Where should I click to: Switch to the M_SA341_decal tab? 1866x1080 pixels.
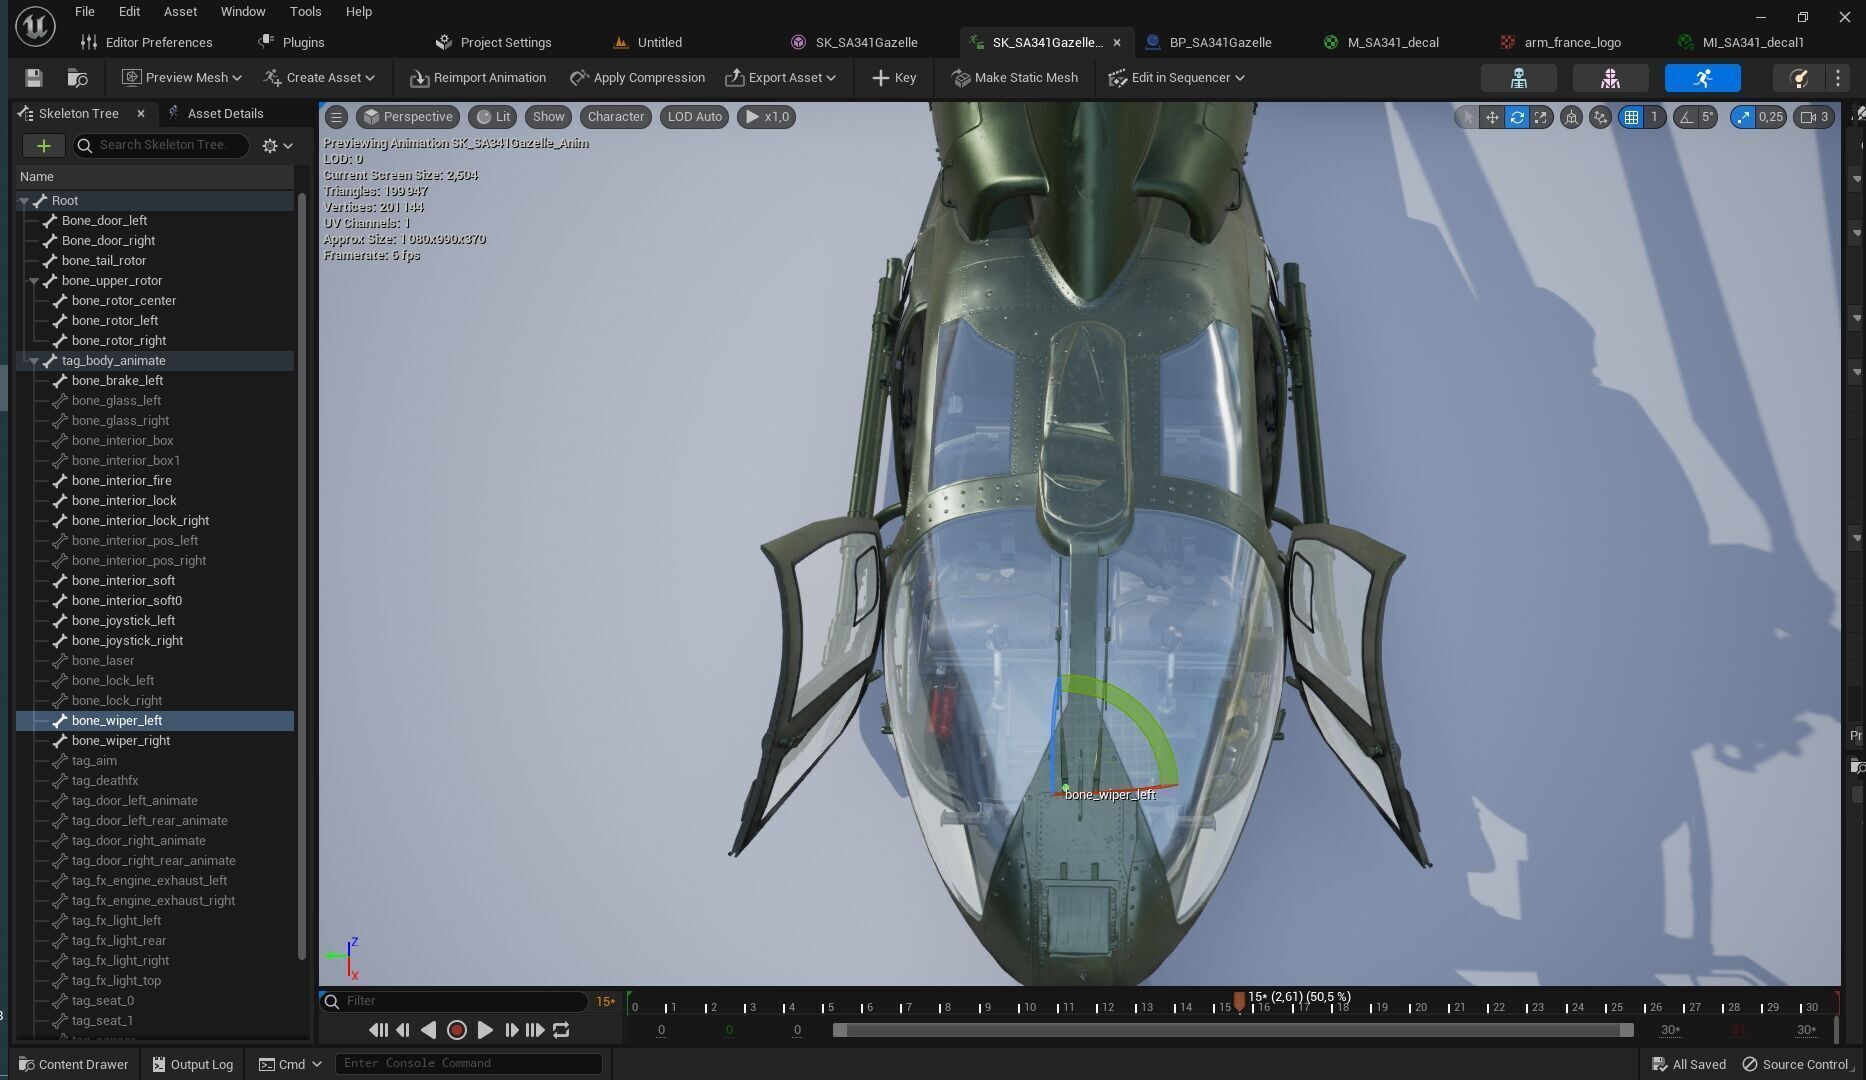1381,43
